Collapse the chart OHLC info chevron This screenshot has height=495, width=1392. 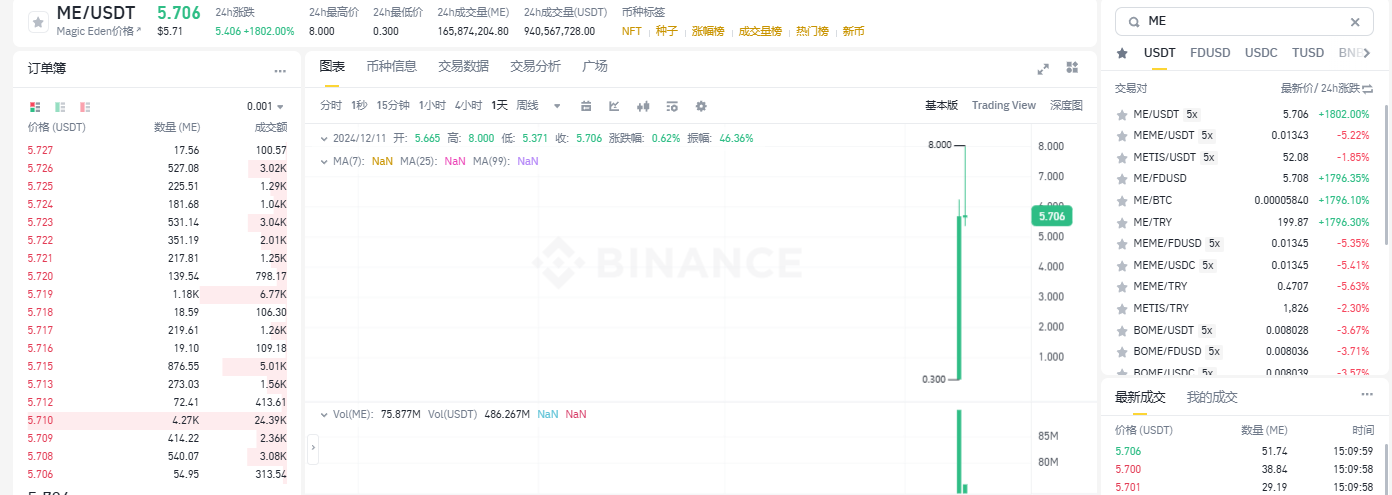point(323,138)
